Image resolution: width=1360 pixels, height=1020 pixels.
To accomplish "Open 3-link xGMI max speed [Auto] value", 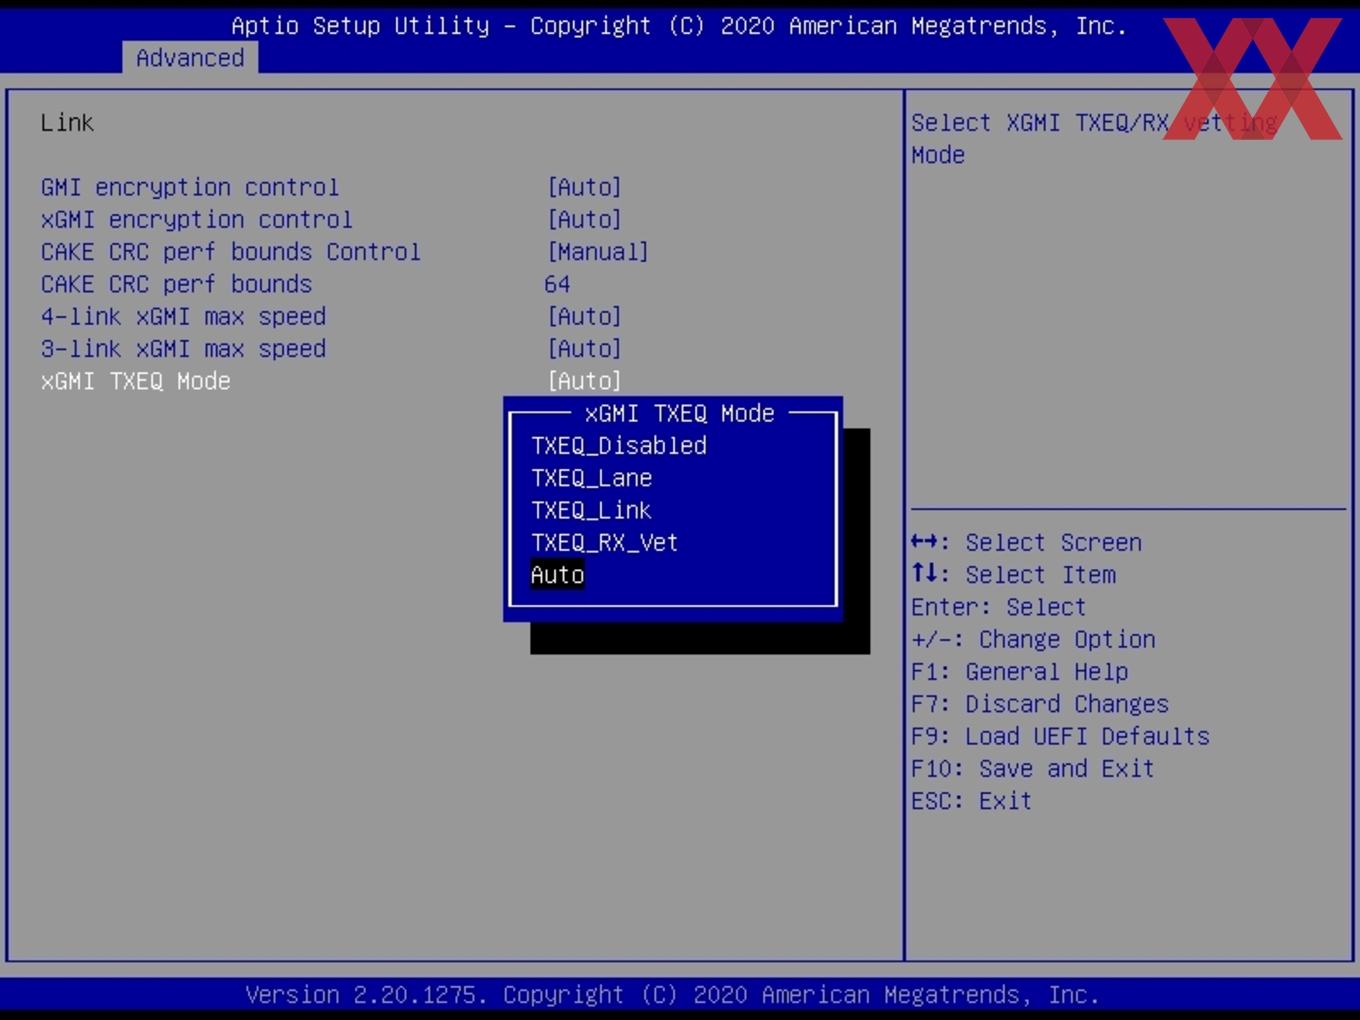I will (585, 349).
